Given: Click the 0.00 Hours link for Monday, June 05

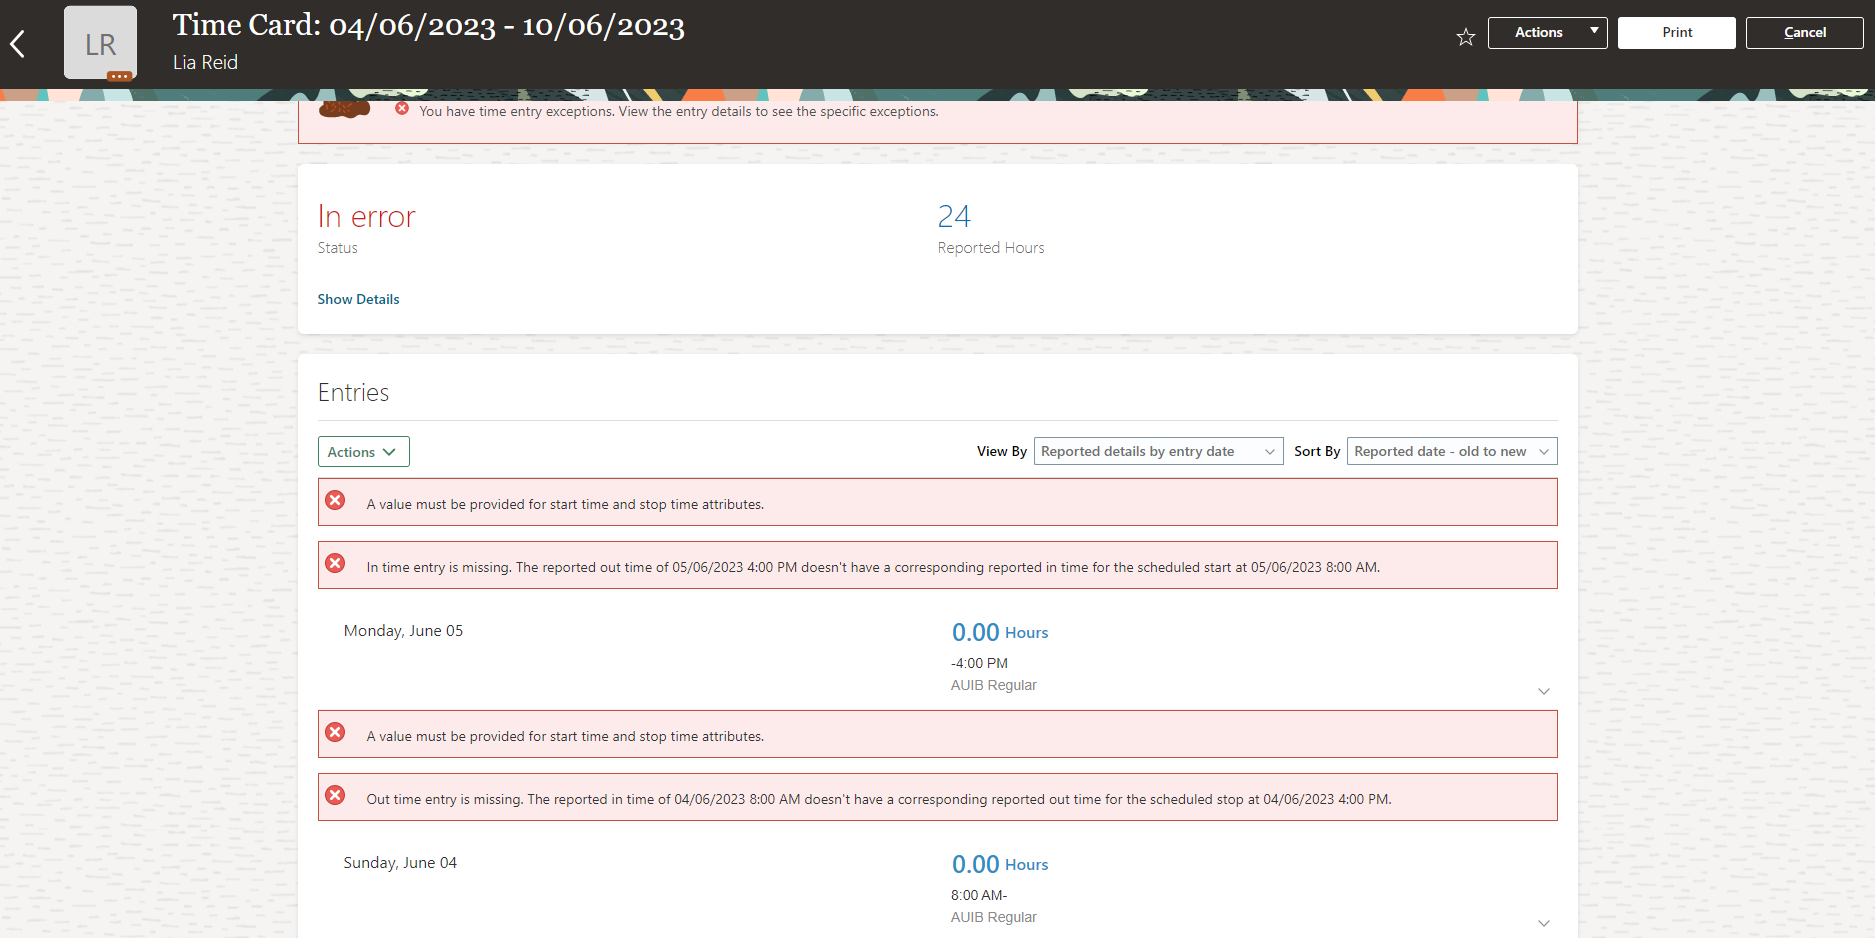Looking at the screenshot, I should pos(999,631).
